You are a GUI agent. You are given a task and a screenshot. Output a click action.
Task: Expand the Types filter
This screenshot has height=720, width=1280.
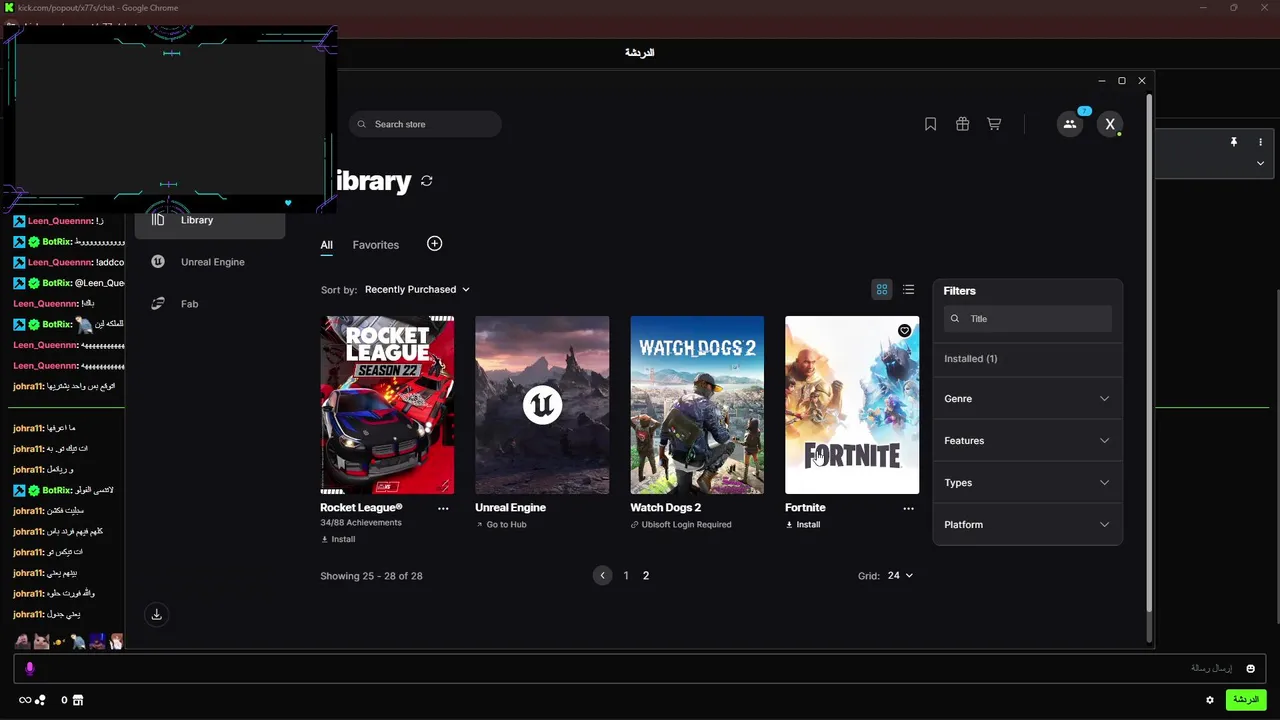click(x=1027, y=482)
